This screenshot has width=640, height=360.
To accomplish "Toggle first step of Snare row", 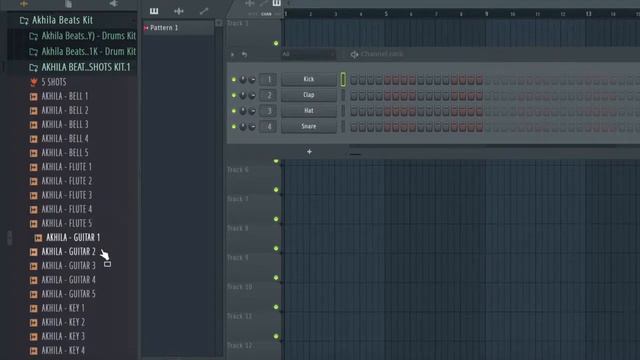I will (354, 127).
